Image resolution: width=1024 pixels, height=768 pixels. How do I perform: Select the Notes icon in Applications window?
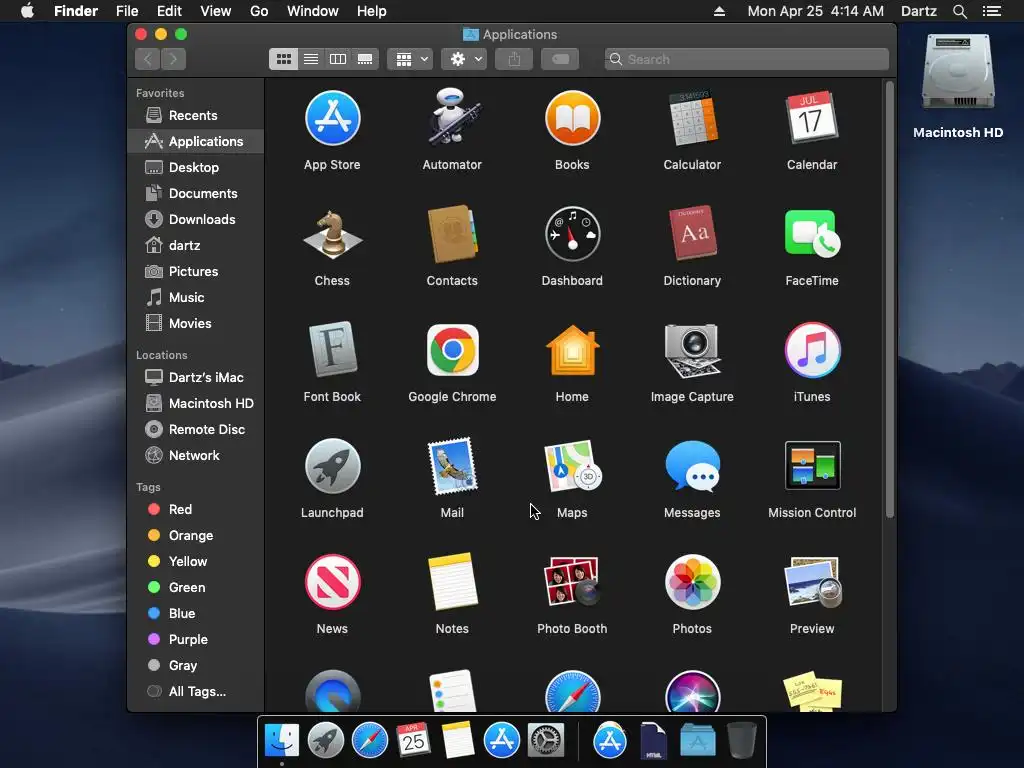point(452,582)
